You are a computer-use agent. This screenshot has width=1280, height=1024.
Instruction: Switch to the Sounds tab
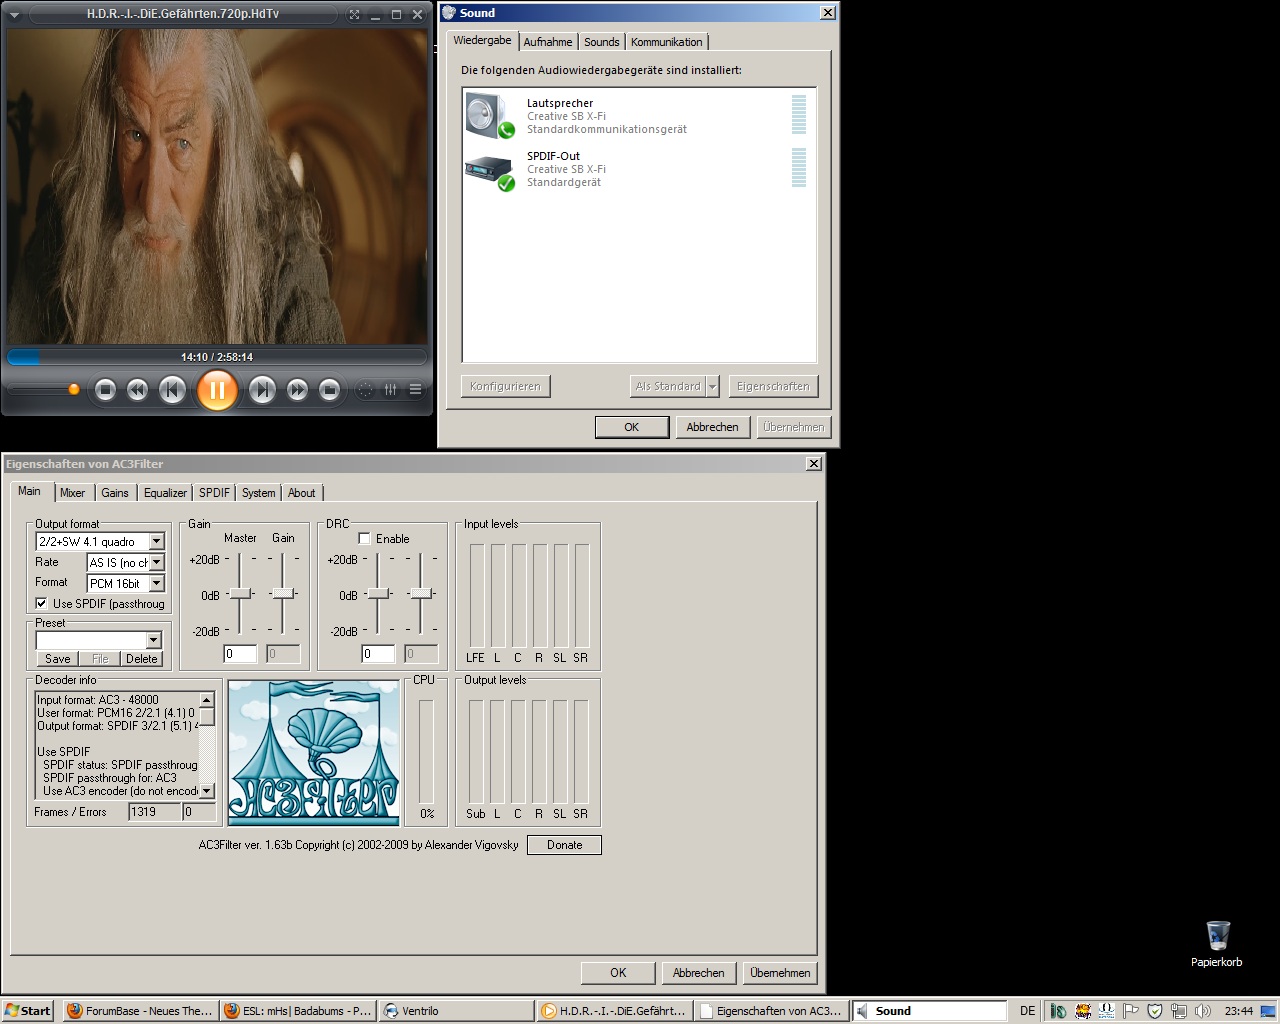(x=602, y=42)
